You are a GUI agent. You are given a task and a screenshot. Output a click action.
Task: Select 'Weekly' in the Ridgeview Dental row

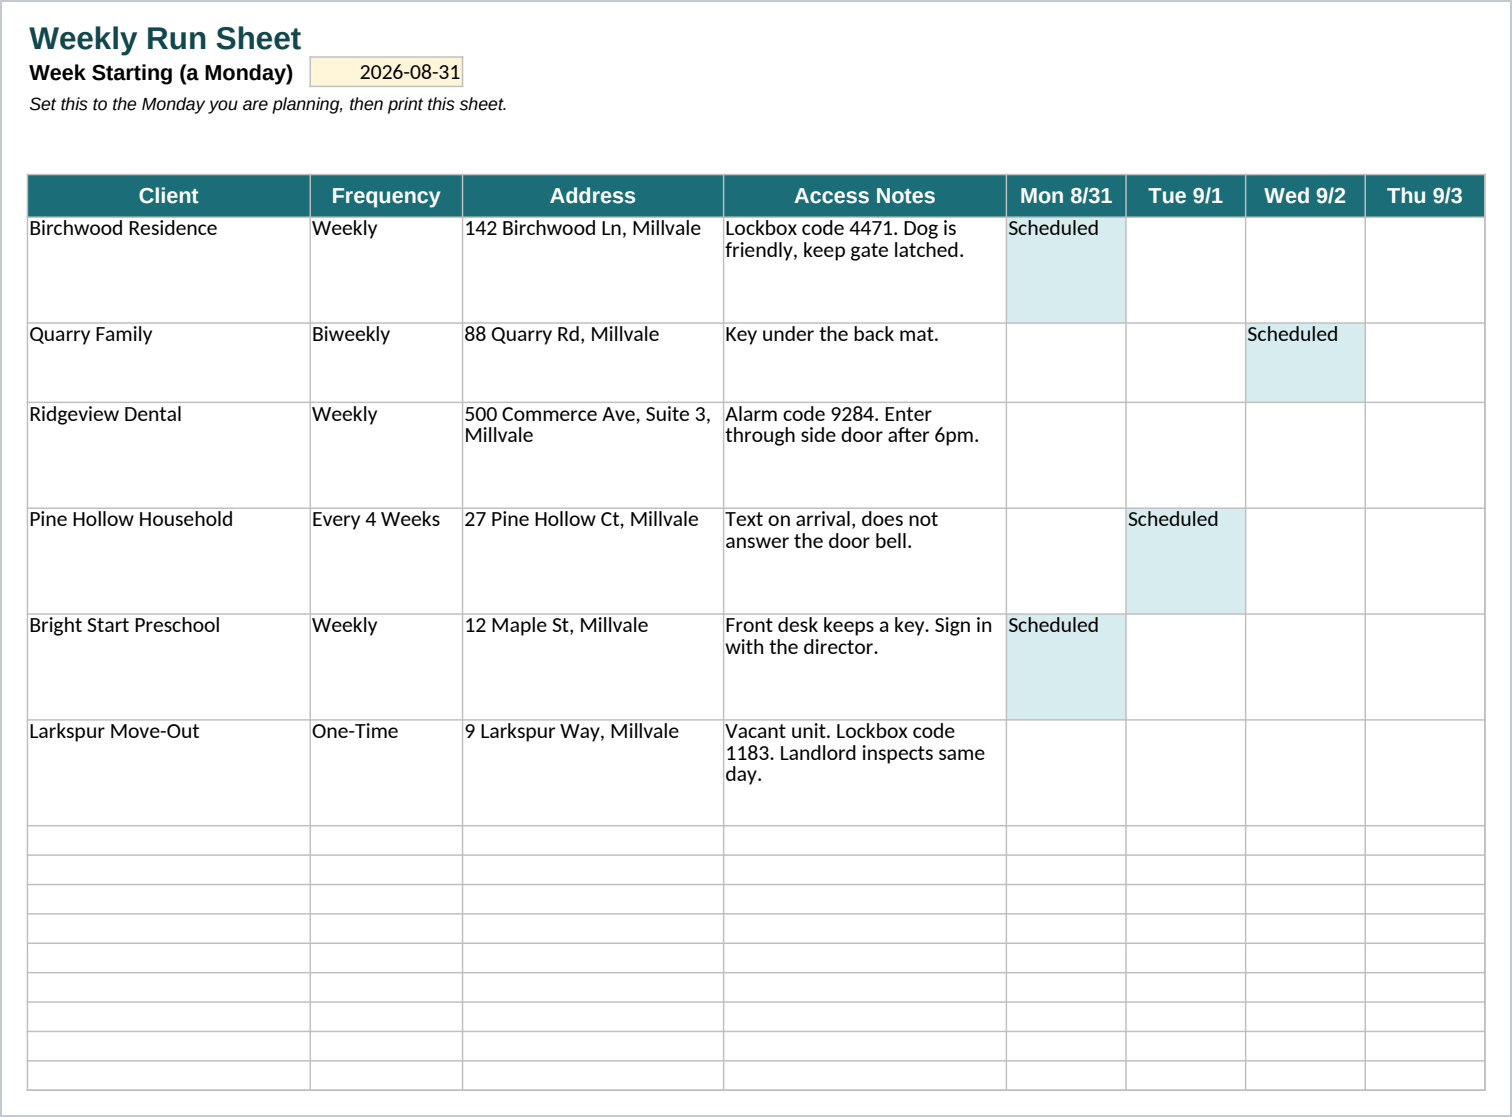(x=386, y=456)
